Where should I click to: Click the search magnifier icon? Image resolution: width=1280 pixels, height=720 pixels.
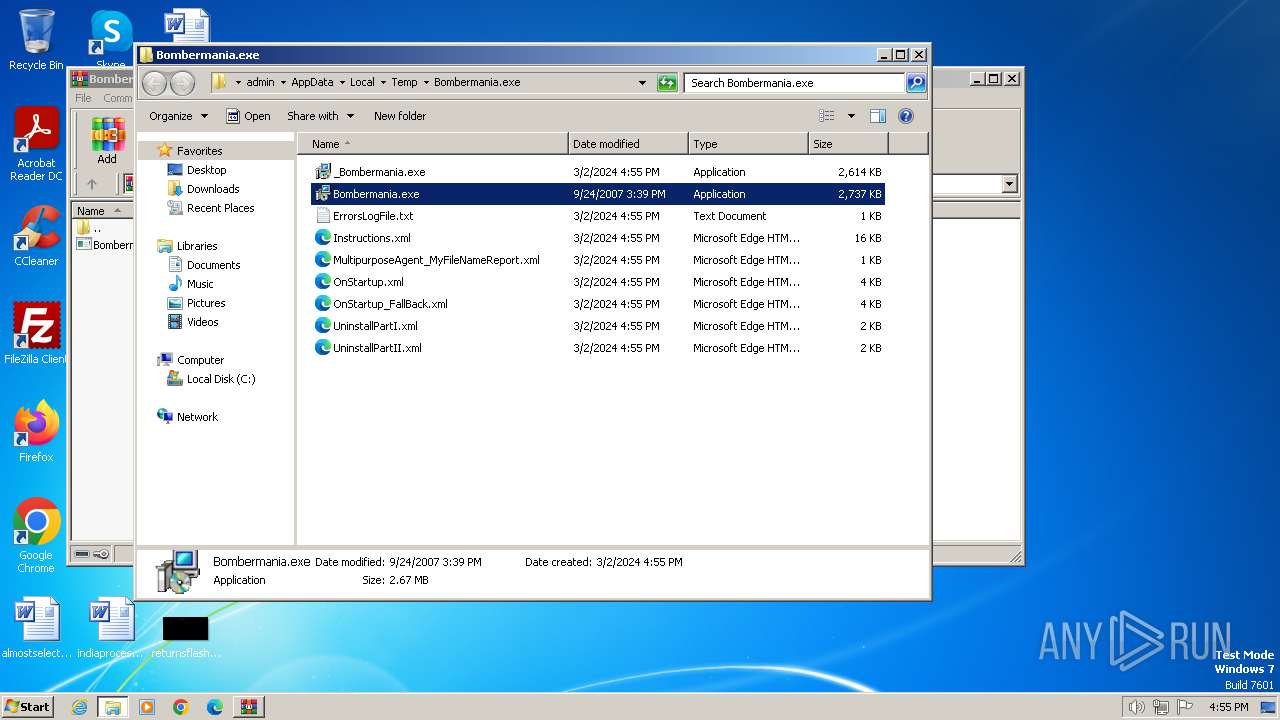pyautogui.click(x=915, y=83)
